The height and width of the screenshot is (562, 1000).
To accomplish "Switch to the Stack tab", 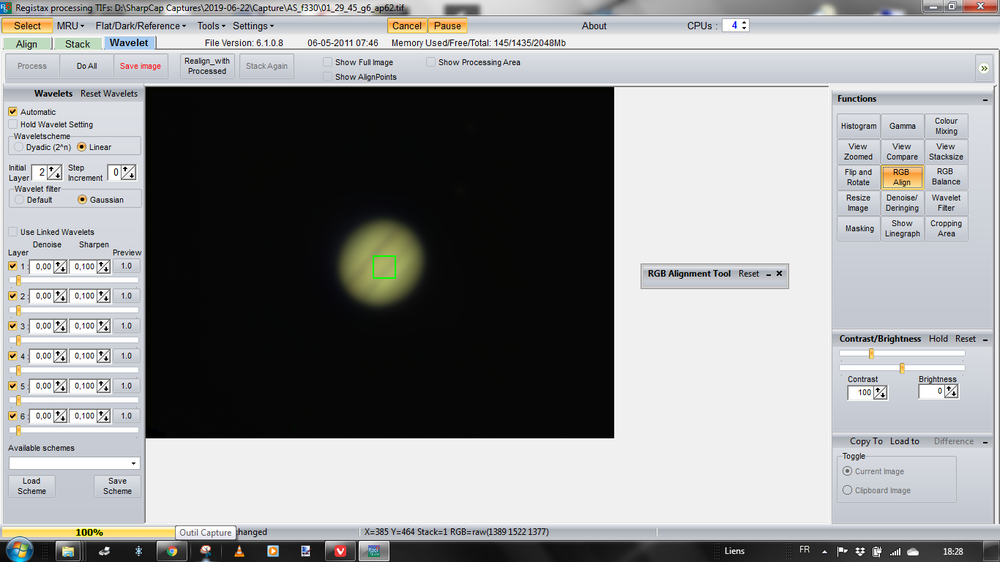I will pyautogui.click(x=77, y=43).
